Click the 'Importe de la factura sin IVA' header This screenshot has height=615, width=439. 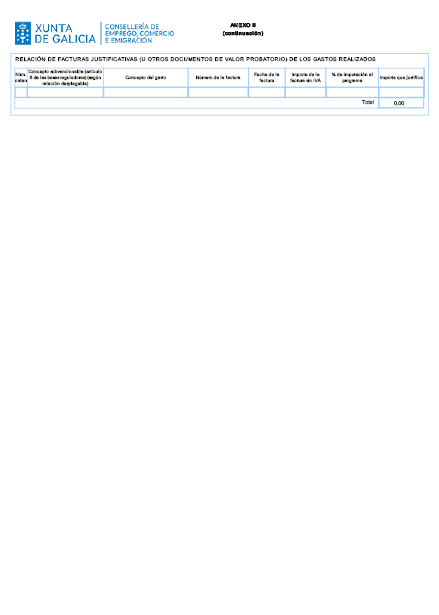tap(306, 78)
